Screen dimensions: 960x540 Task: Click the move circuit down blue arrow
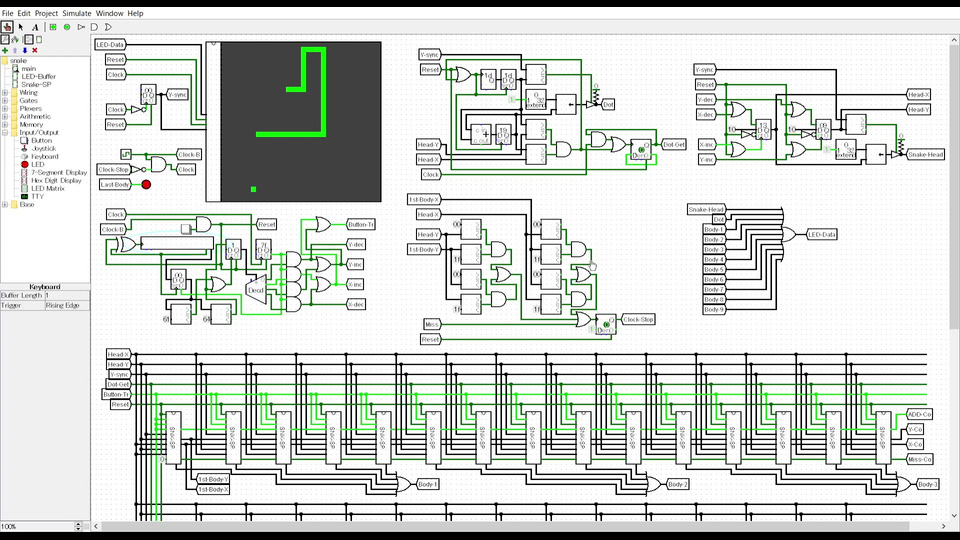24,50
